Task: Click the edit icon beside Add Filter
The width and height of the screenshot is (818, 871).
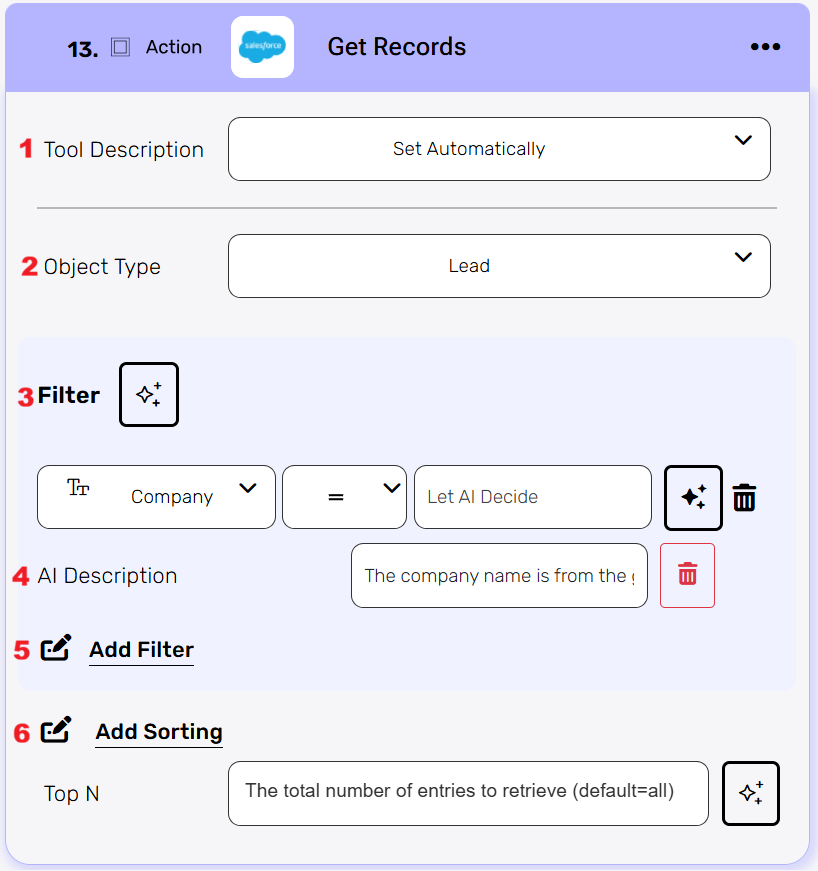Action: click(x=56, y=649)
